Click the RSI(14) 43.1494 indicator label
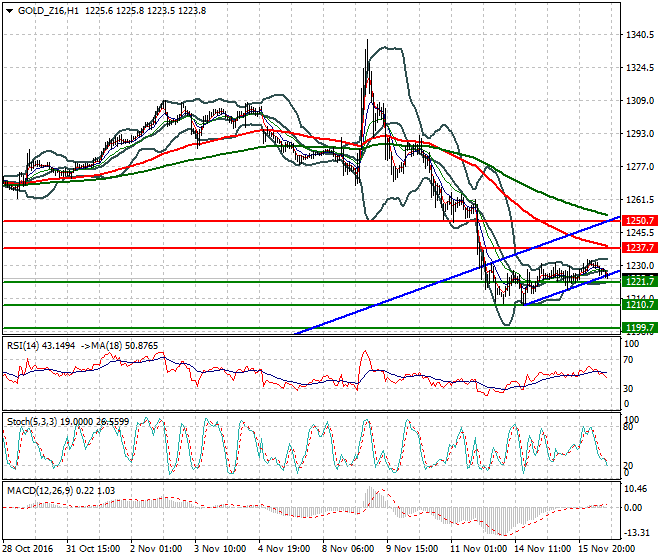The width and height of the screenshot is (660, 560). (x=41, y=346)
